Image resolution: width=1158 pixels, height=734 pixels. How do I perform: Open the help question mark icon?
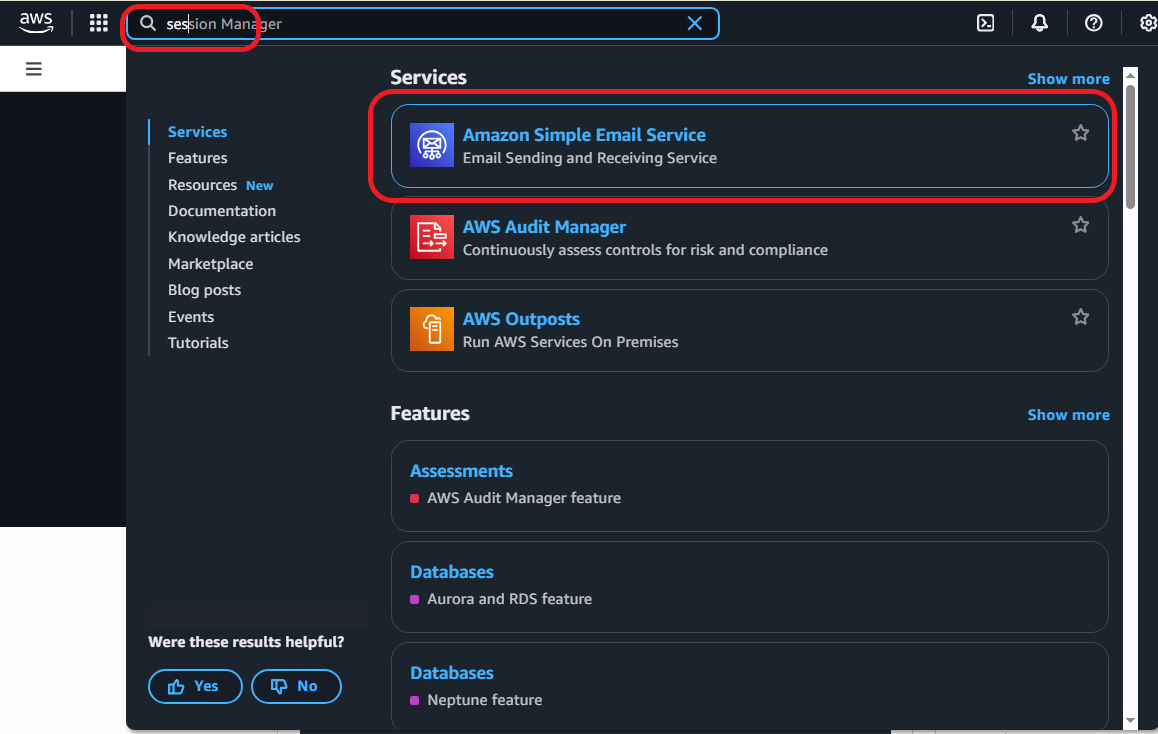coord(1093,23)
